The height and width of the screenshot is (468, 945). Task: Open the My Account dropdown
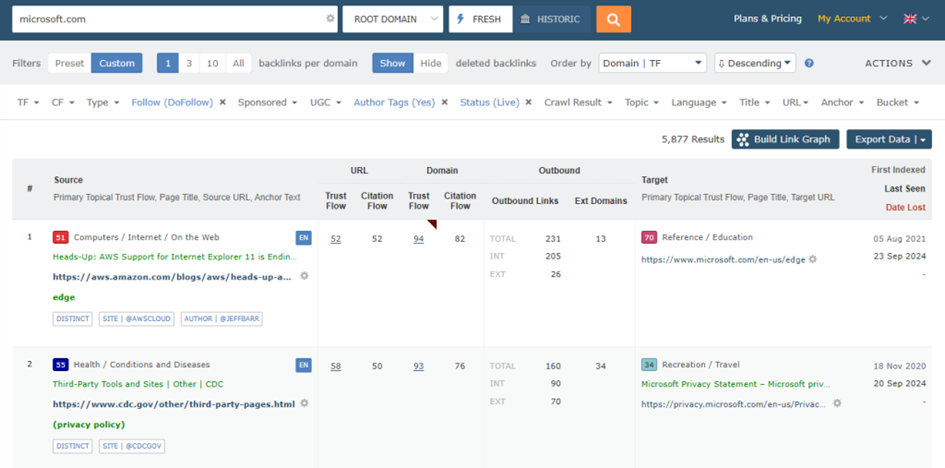852,19
